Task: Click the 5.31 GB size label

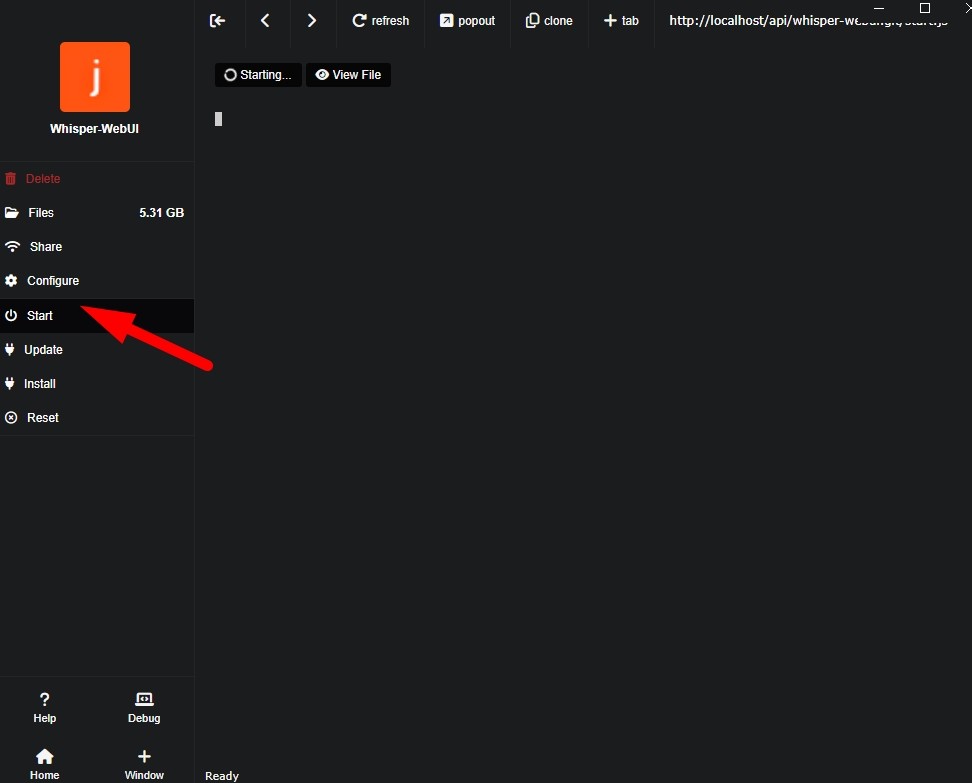Action: click(x=161, y=213)
